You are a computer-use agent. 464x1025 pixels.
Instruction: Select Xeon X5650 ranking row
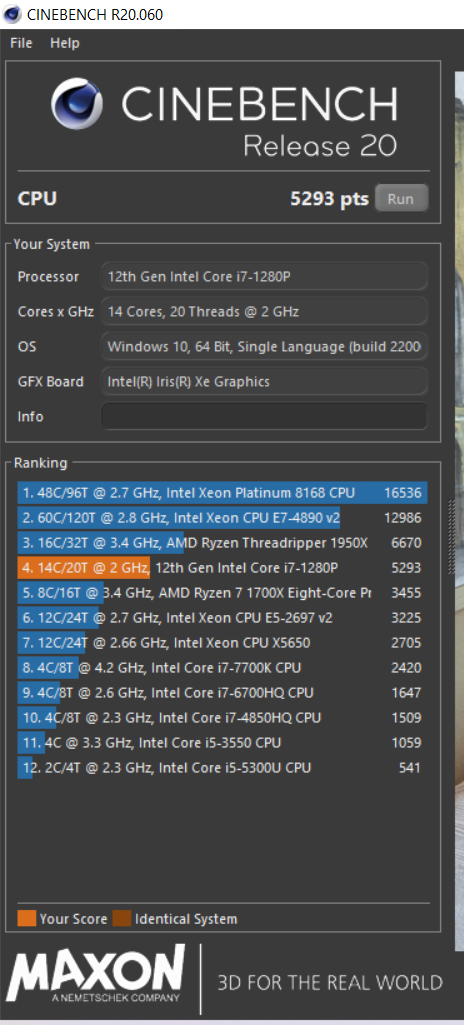click(222, 643)
